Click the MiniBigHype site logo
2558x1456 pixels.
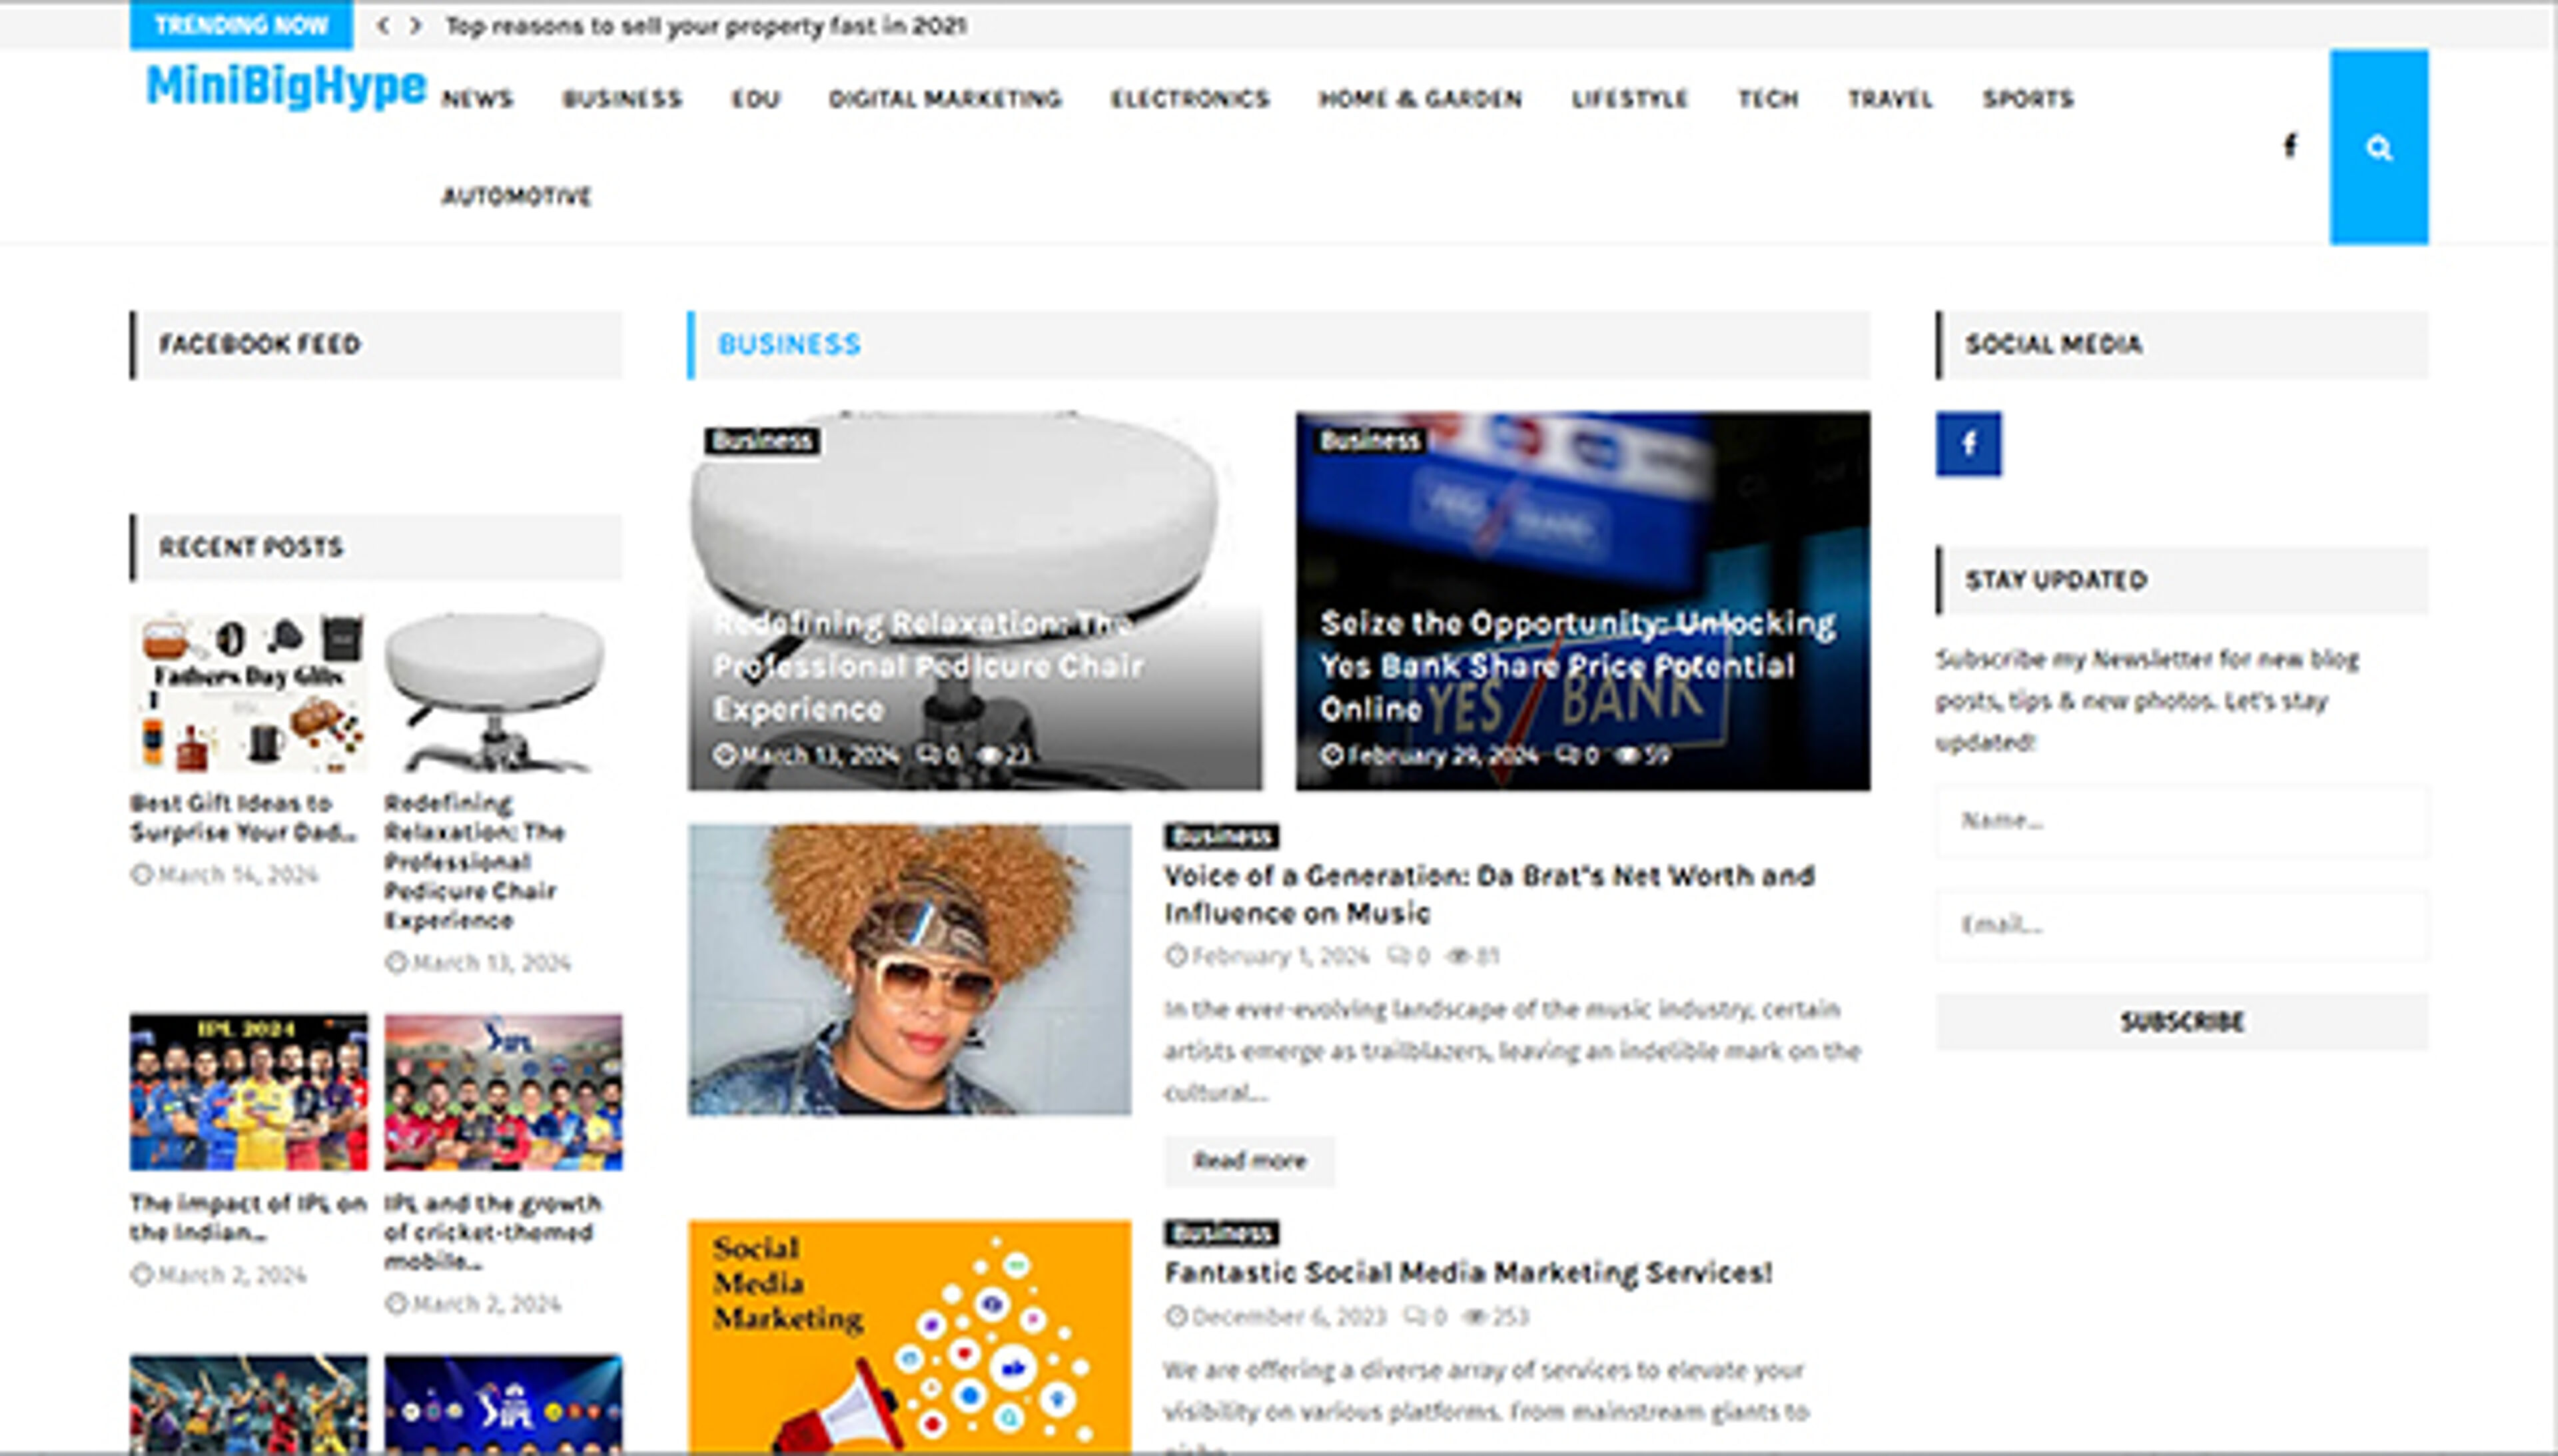(286, 86)
